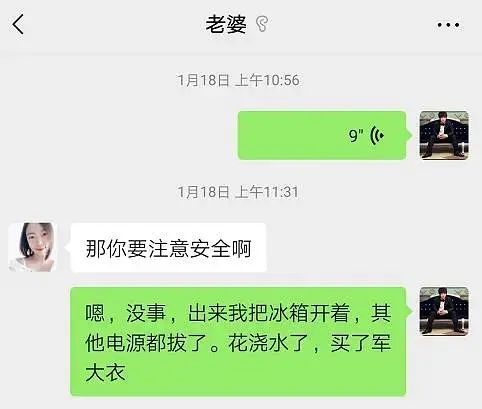This screenshot has width=482, height=409.
Task: Click "大衣" on the last message line
Action: [106, 372]
